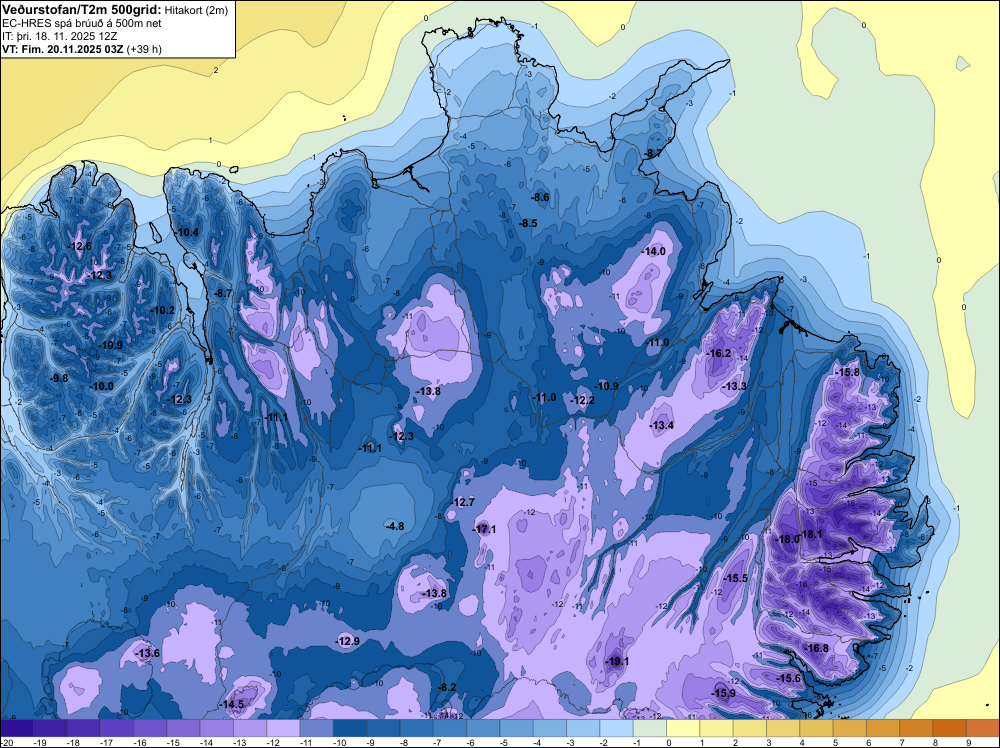1000x748 pixels.
Task: Pick the dark blue legend swatch between -10 and -9
Action: (350, 728)
